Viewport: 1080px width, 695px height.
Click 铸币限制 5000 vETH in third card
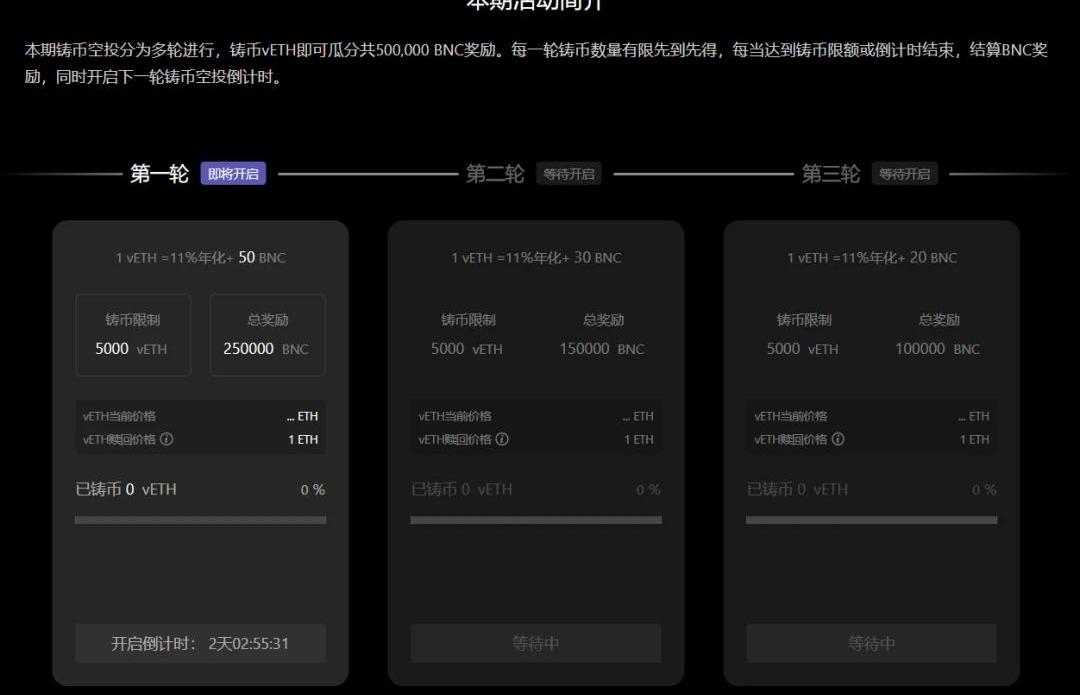click(804, 335)
